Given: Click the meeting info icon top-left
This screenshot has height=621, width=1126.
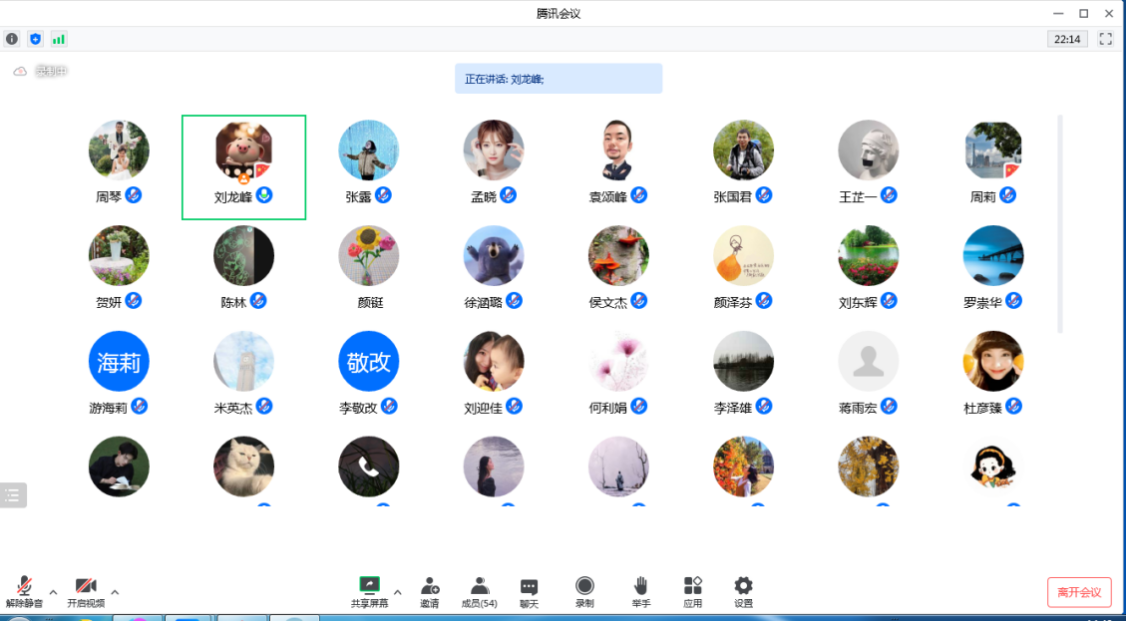Looking at the screenshot, I should 12,39.
